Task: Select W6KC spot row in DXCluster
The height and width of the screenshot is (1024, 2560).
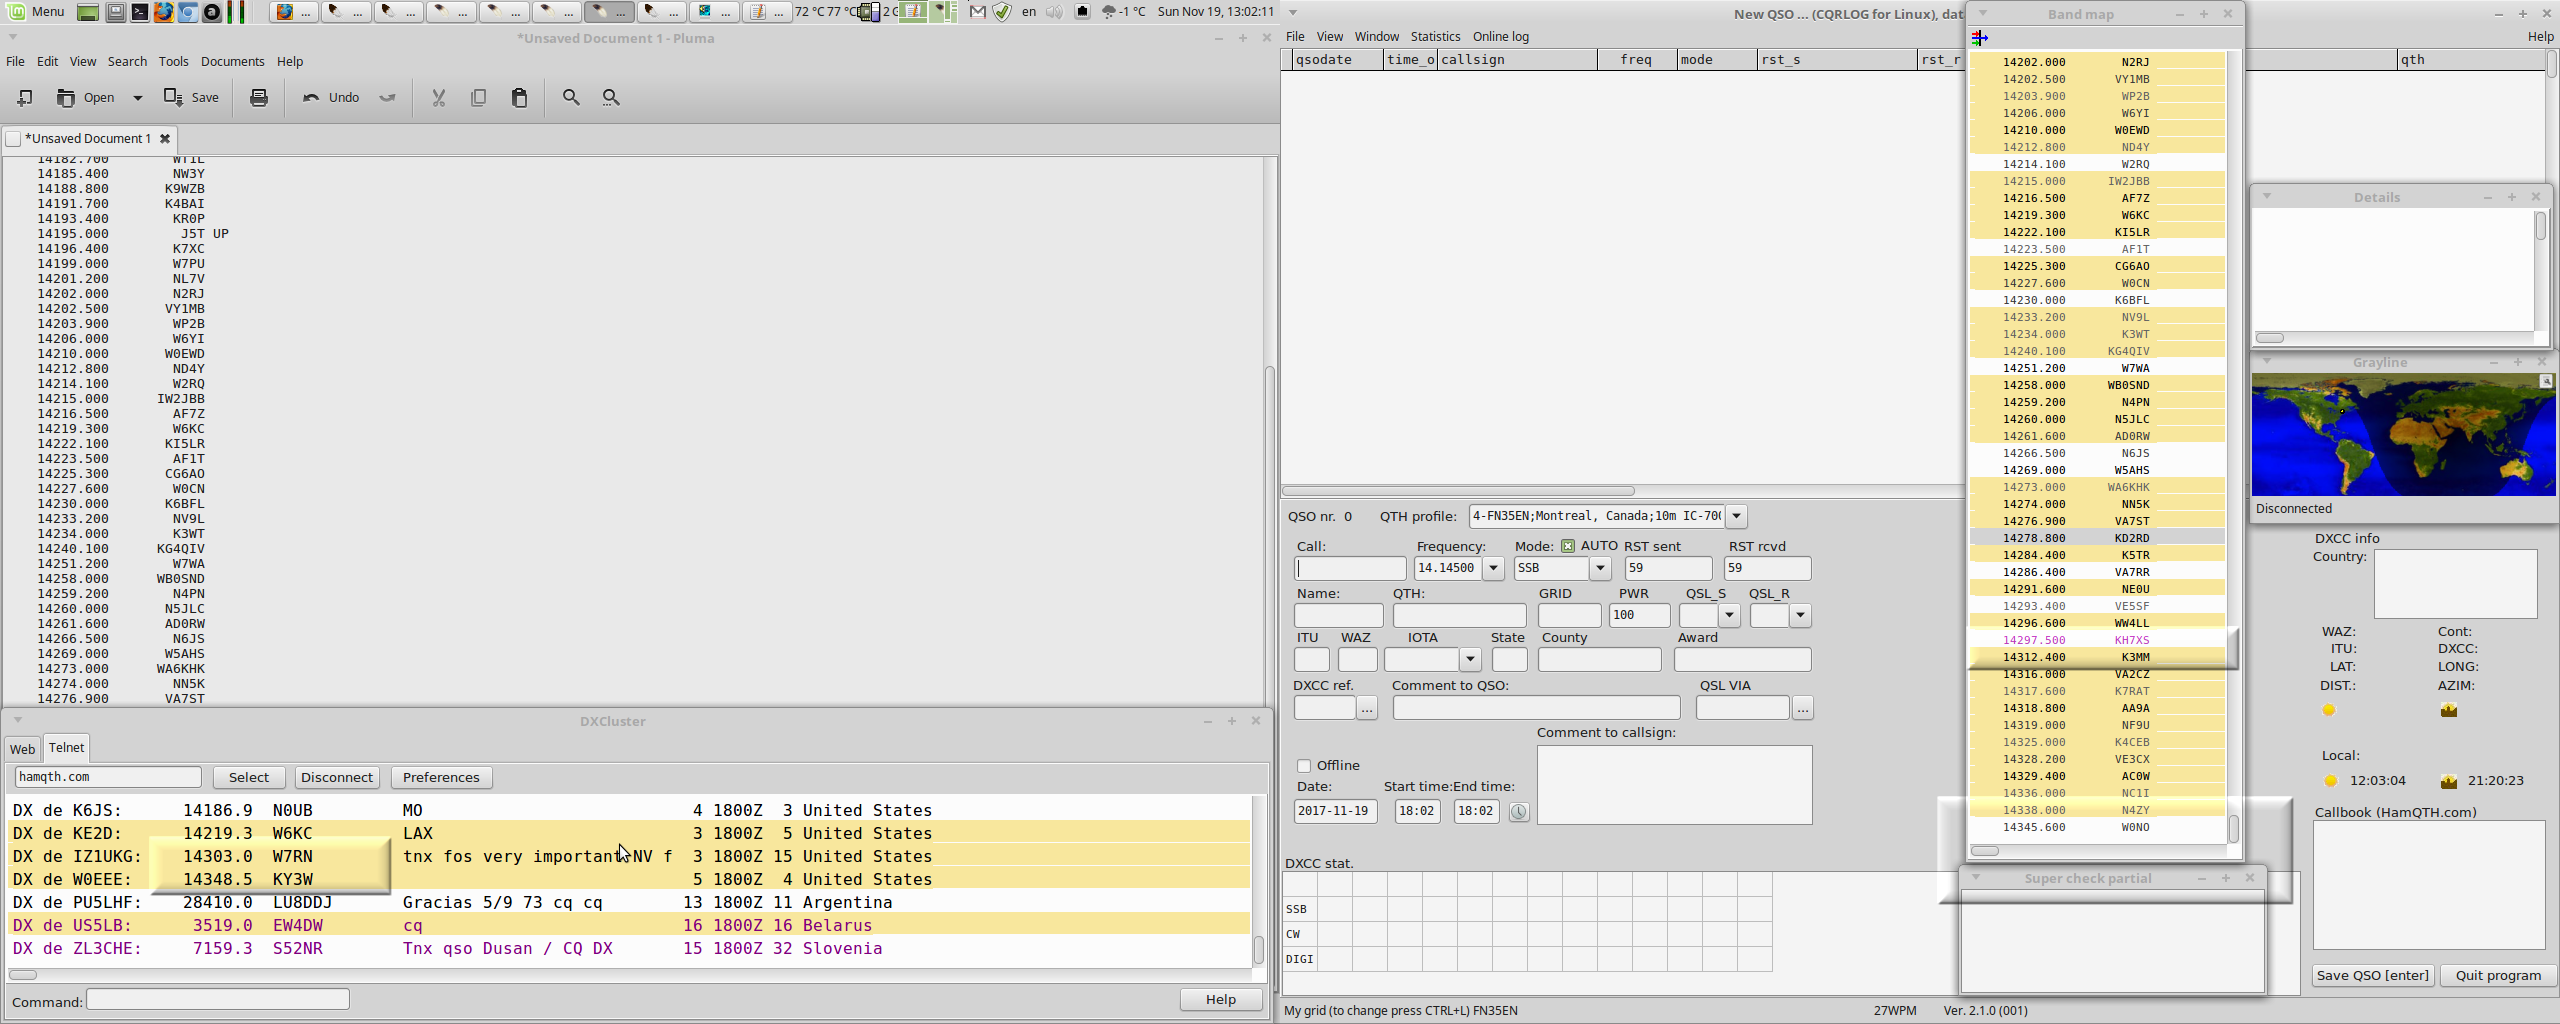Action: click(x=628, y=833)
